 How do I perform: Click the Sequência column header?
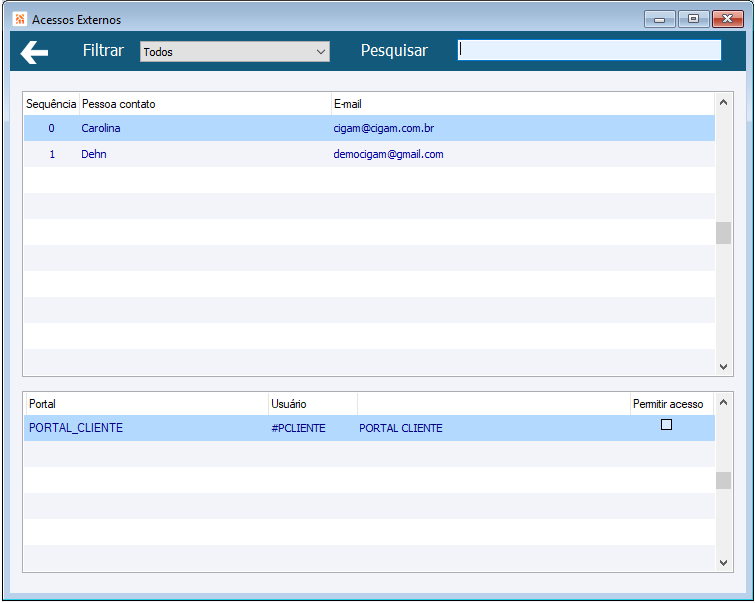click(51, 104)
